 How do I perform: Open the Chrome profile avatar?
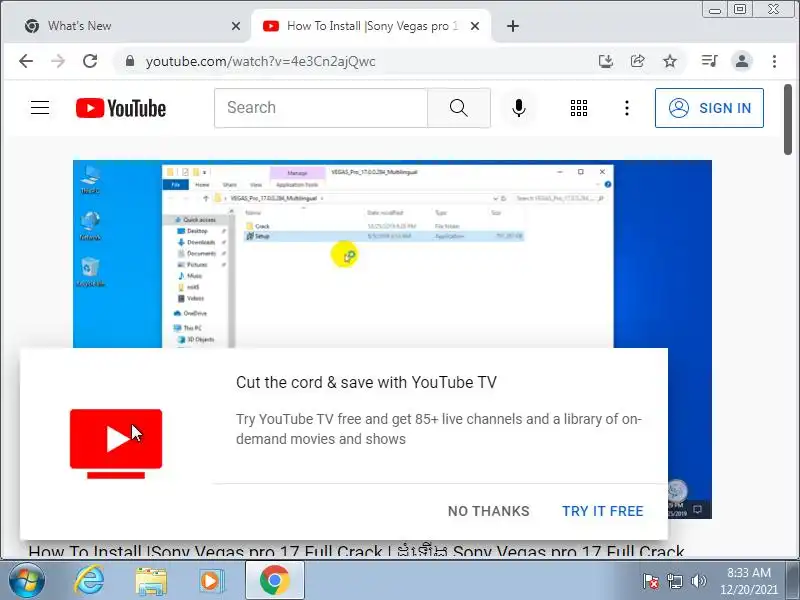[742, 61]
